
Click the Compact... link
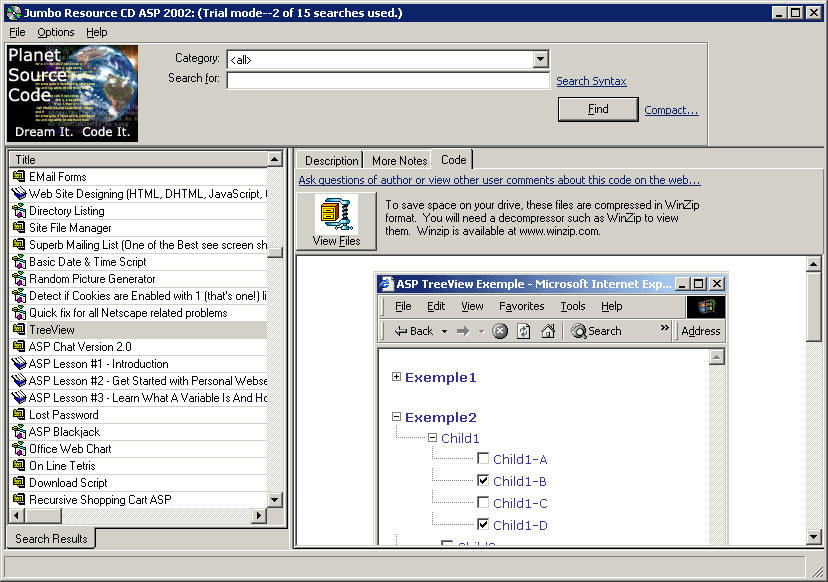tap(671, 110)
